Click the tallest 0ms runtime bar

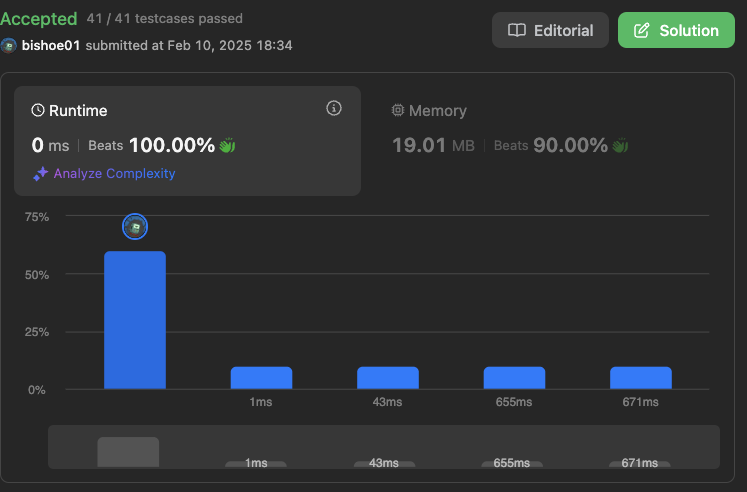click(x=135, y=320)
